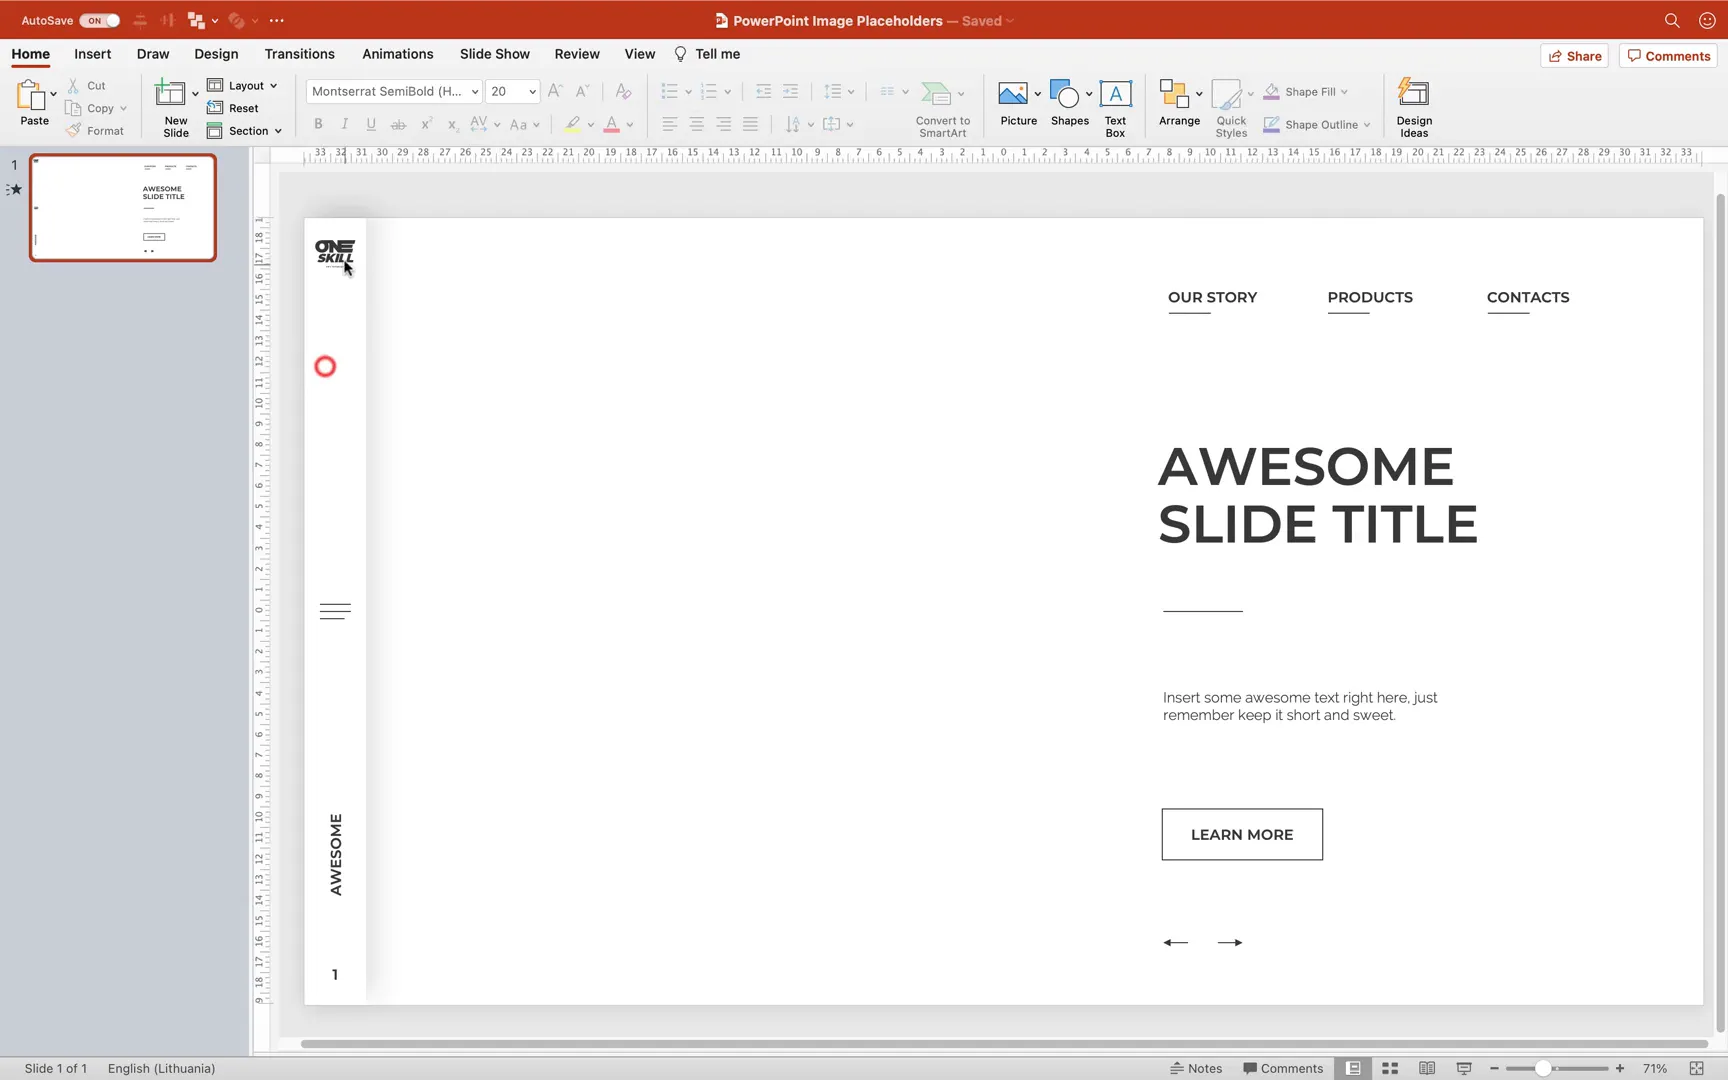Open the Animations tab
The width and height of the screenshot is (1728, 1080).
click(x=397, y=54)
